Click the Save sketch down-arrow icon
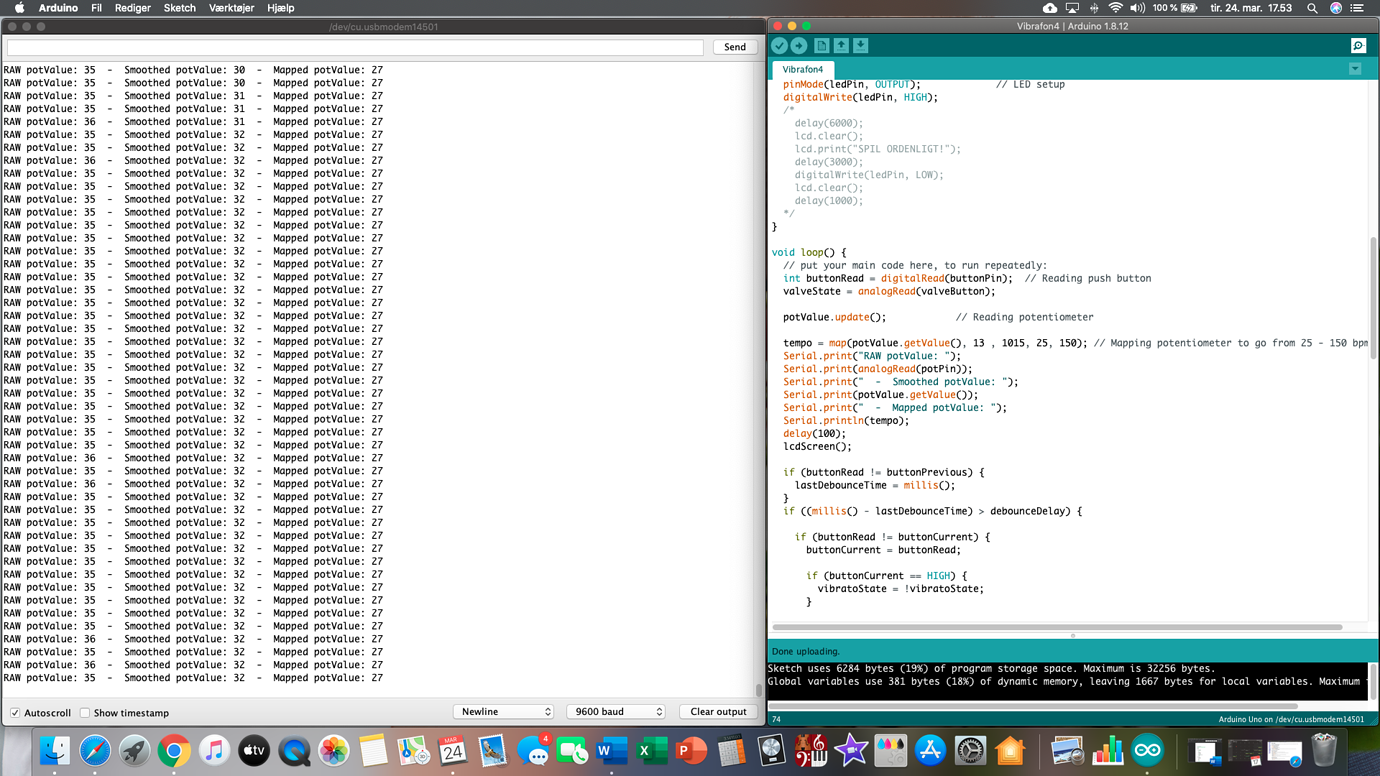1380x776 pixels. [x=860, y=46]
